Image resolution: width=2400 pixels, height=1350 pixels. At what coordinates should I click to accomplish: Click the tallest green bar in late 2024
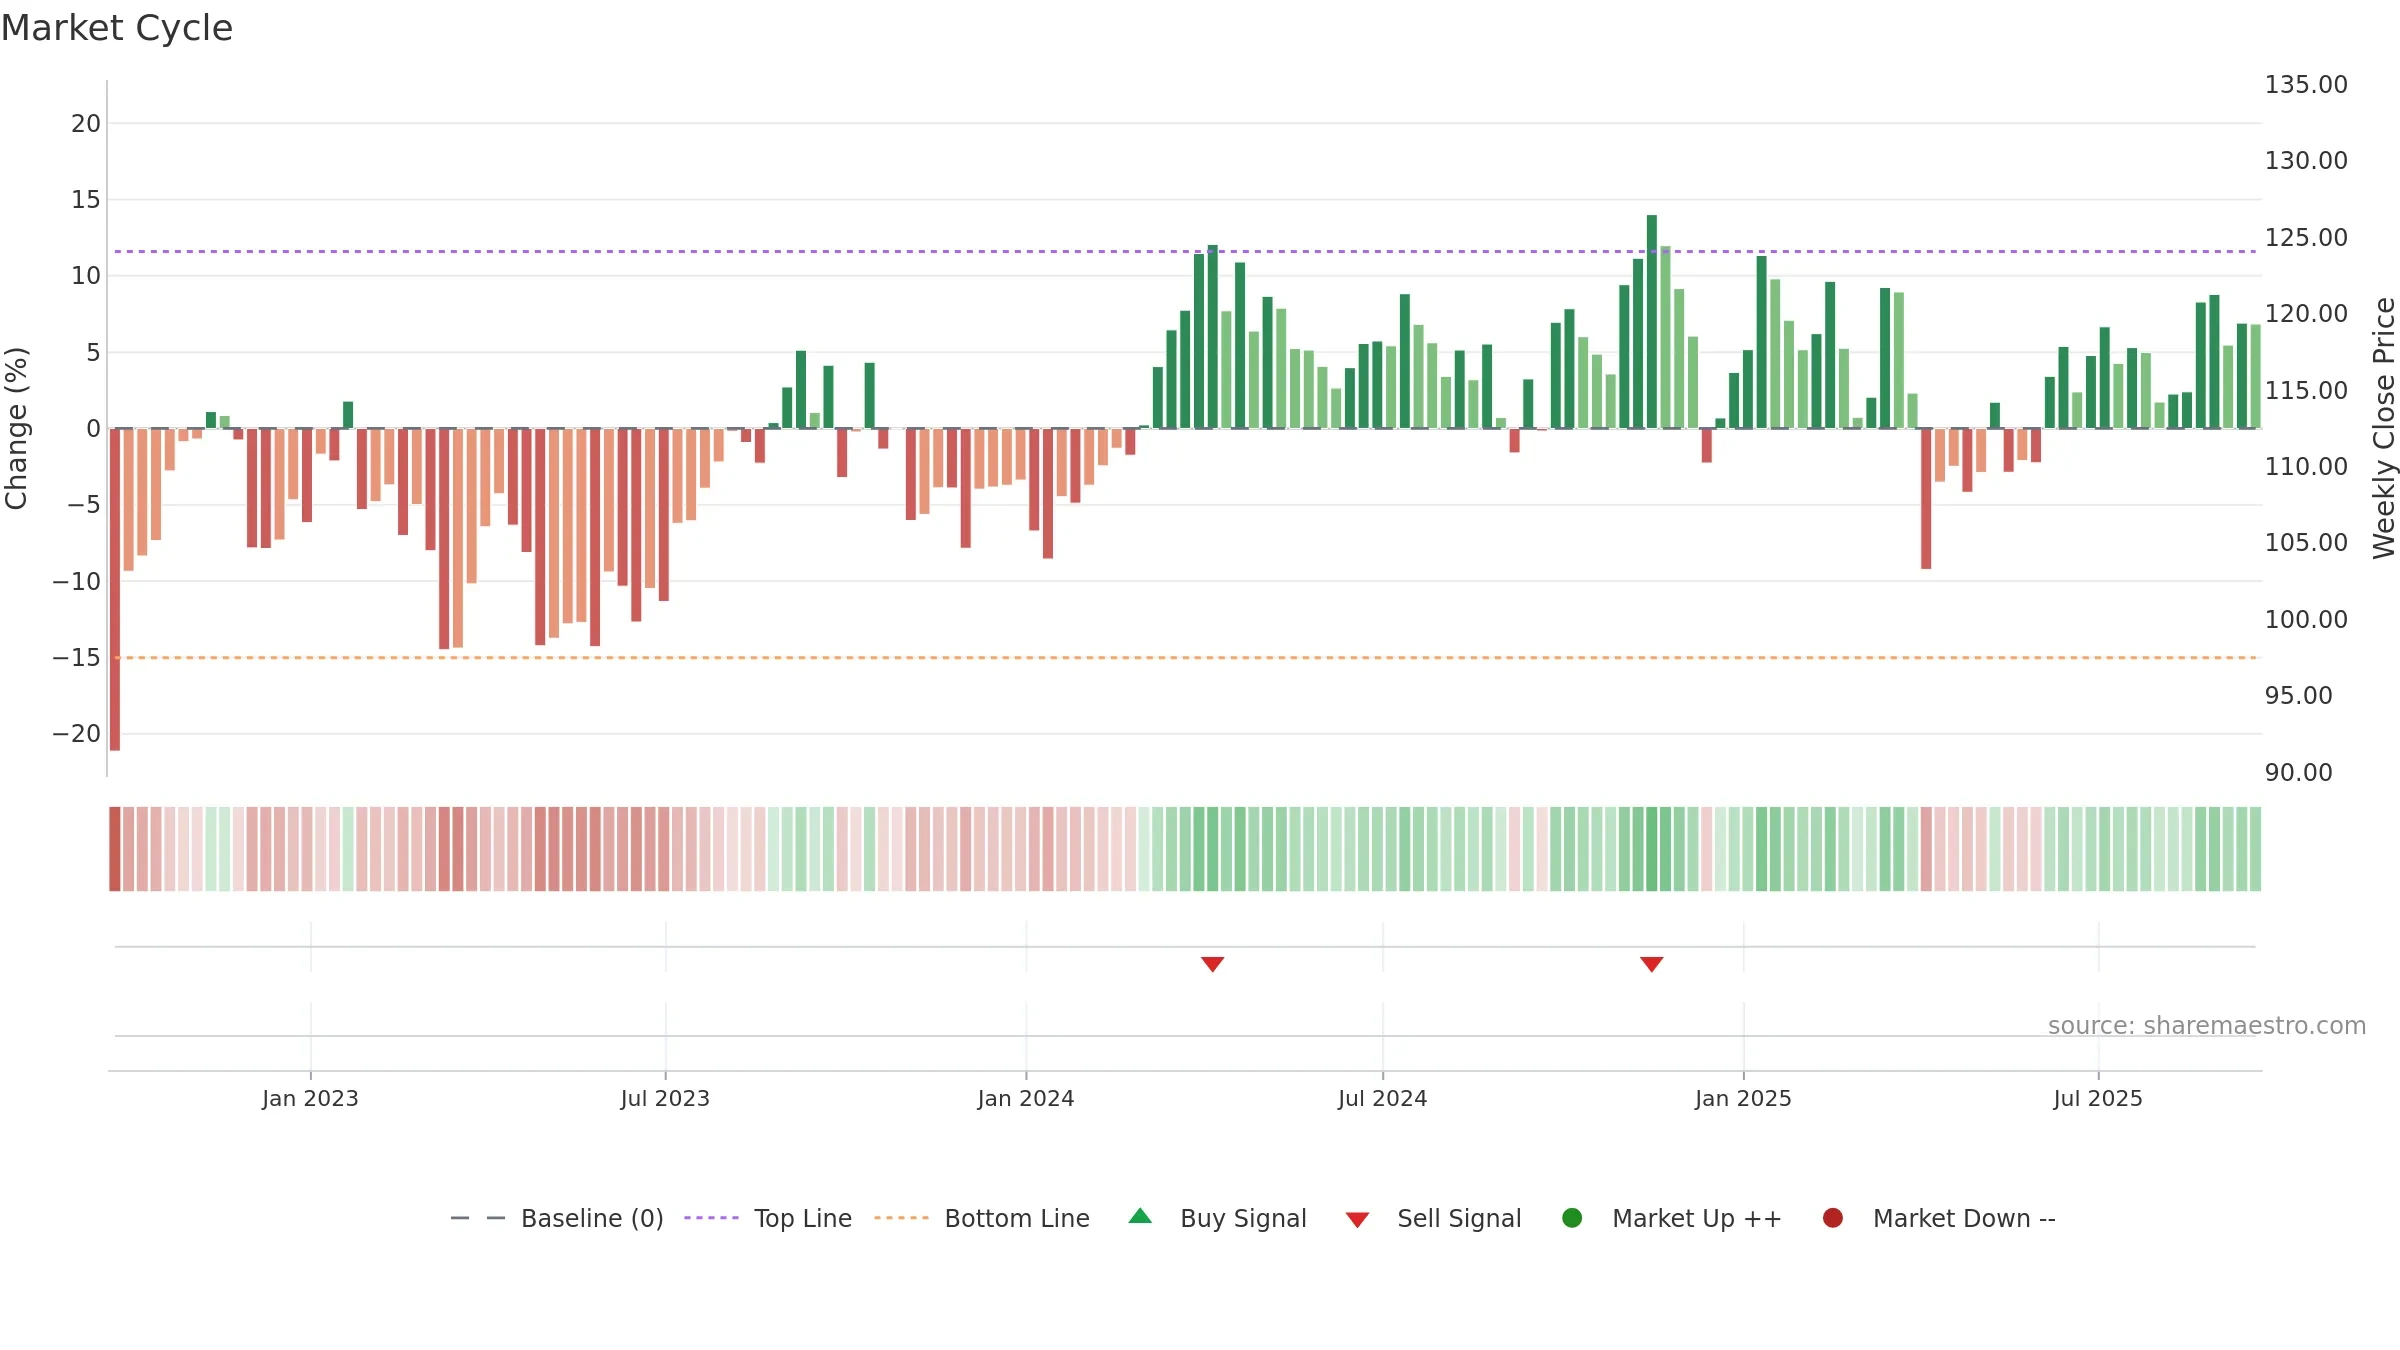[x=1652, y=321]
